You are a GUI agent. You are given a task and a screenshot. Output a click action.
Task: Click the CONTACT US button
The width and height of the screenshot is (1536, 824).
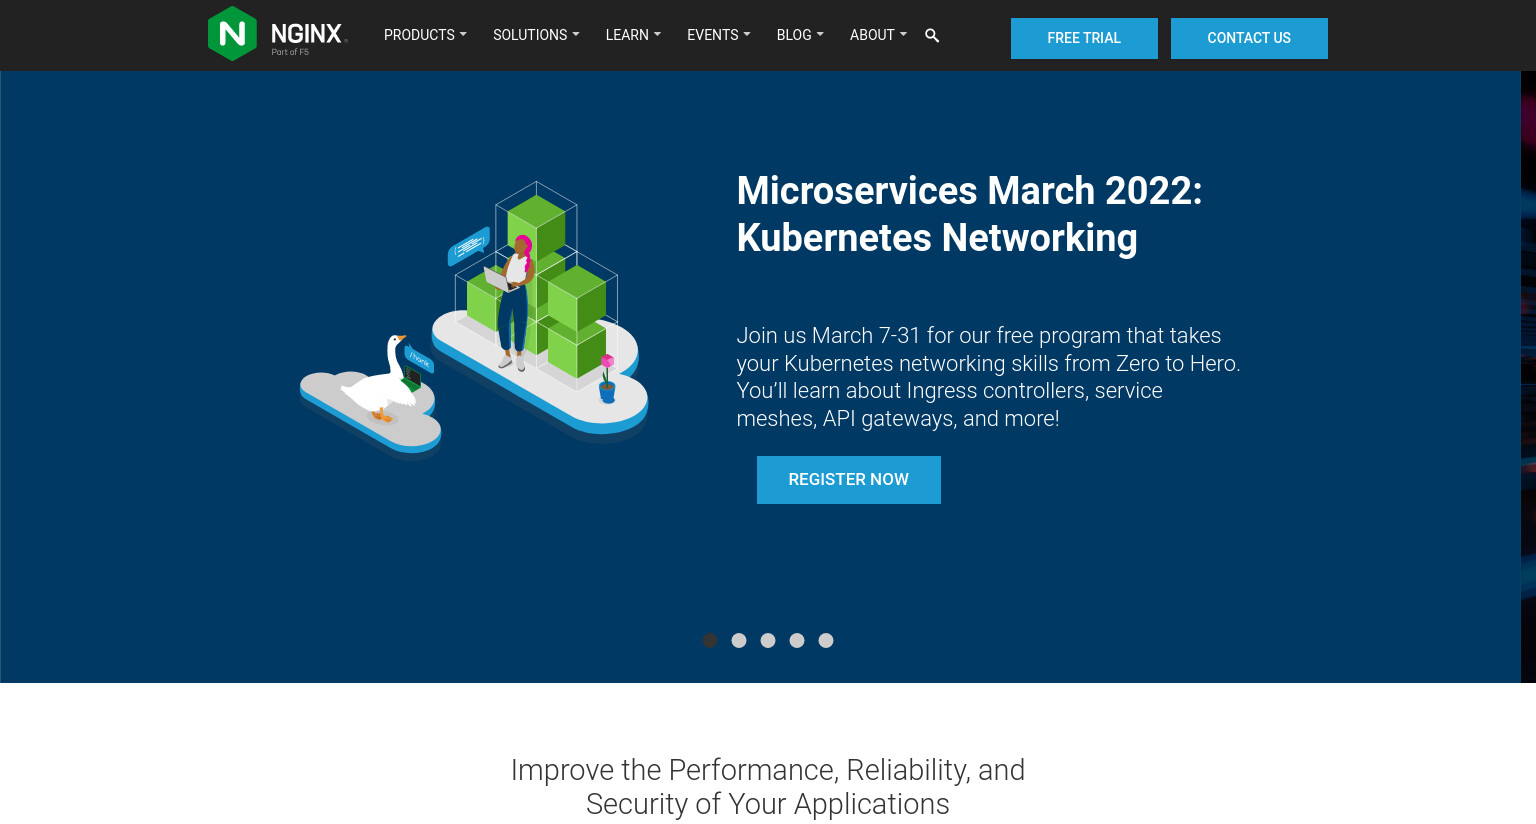(x=1249, y=38)
